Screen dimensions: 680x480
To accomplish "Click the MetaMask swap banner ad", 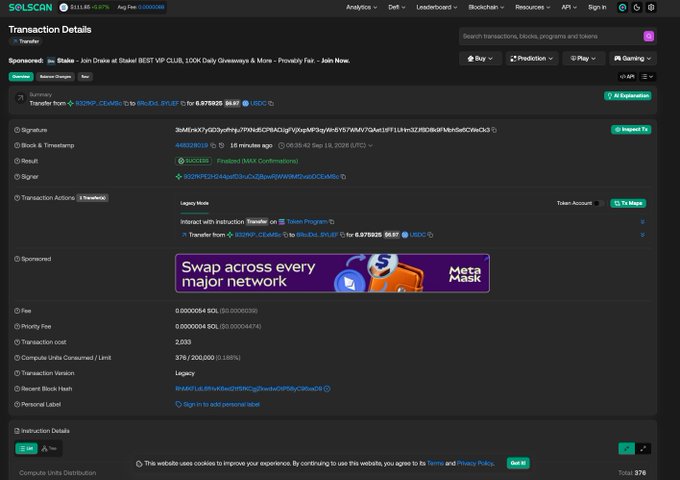I will point(332,273).
